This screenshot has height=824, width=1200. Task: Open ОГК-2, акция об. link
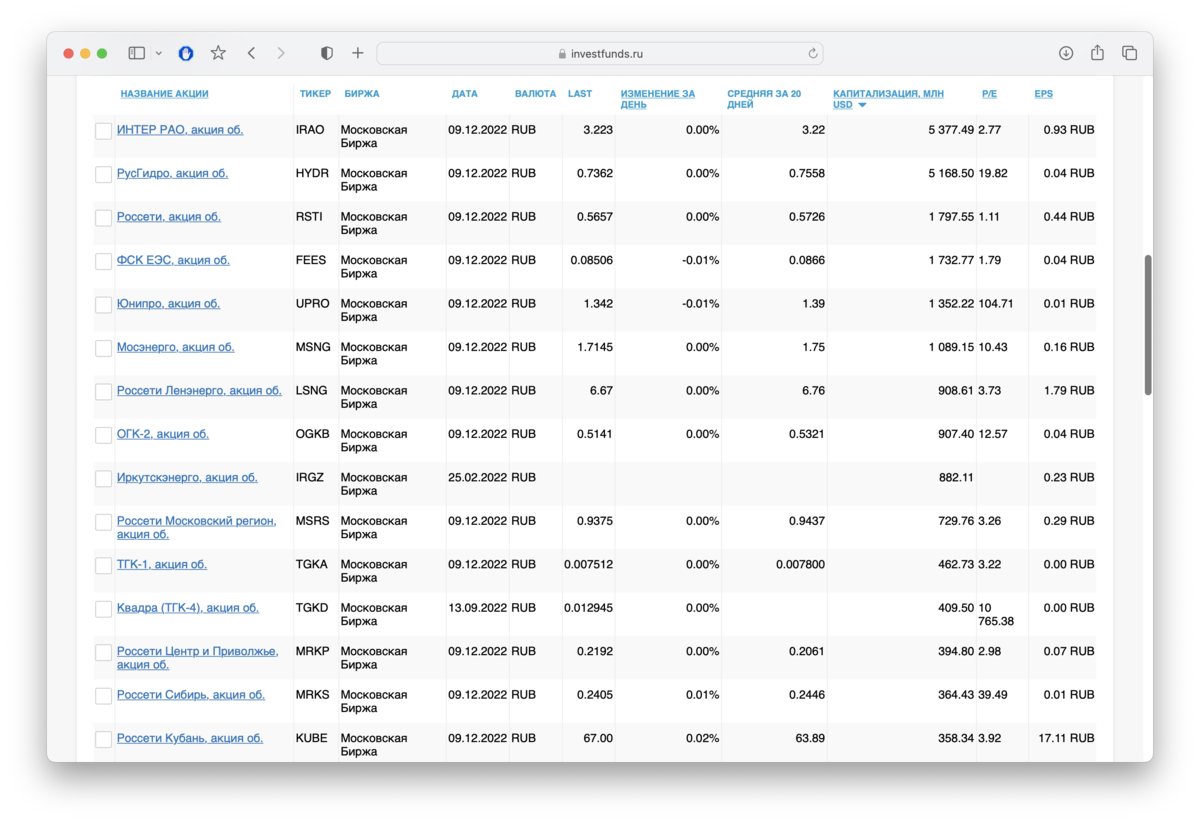click(163, 434)
